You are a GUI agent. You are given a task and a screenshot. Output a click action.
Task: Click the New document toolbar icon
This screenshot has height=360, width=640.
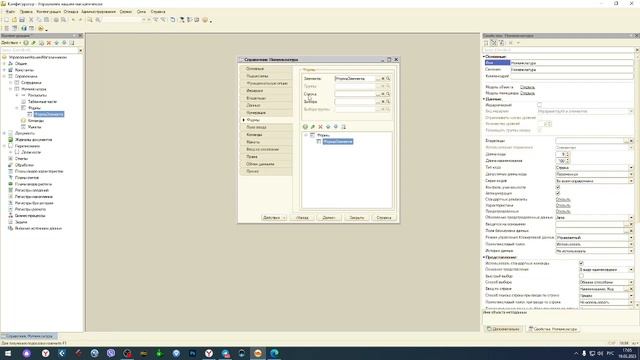click(6, 20)
